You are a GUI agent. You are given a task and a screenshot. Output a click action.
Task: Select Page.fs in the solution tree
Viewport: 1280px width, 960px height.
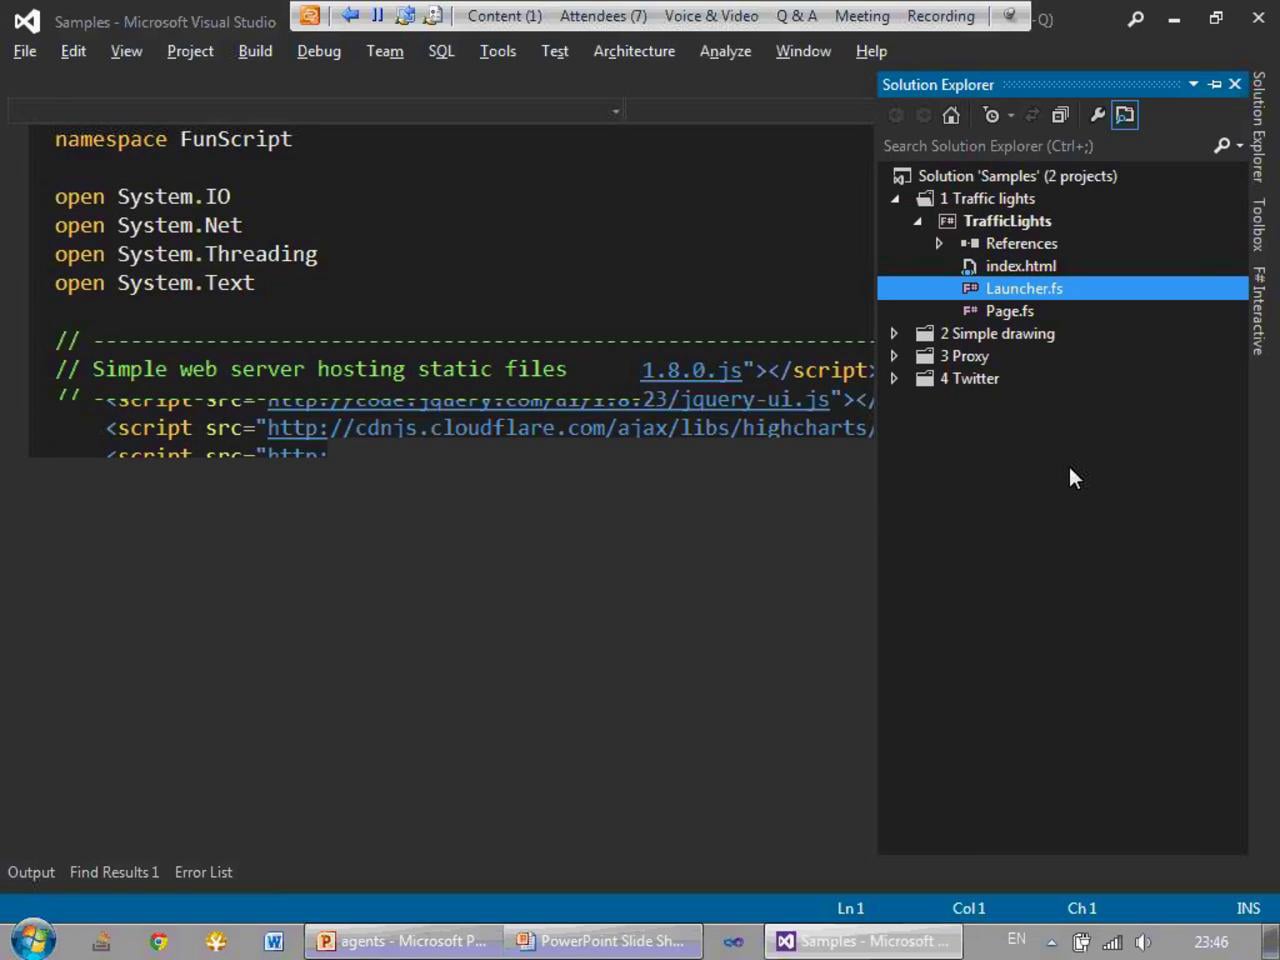pyautogui.click(x=1009, y=311)
